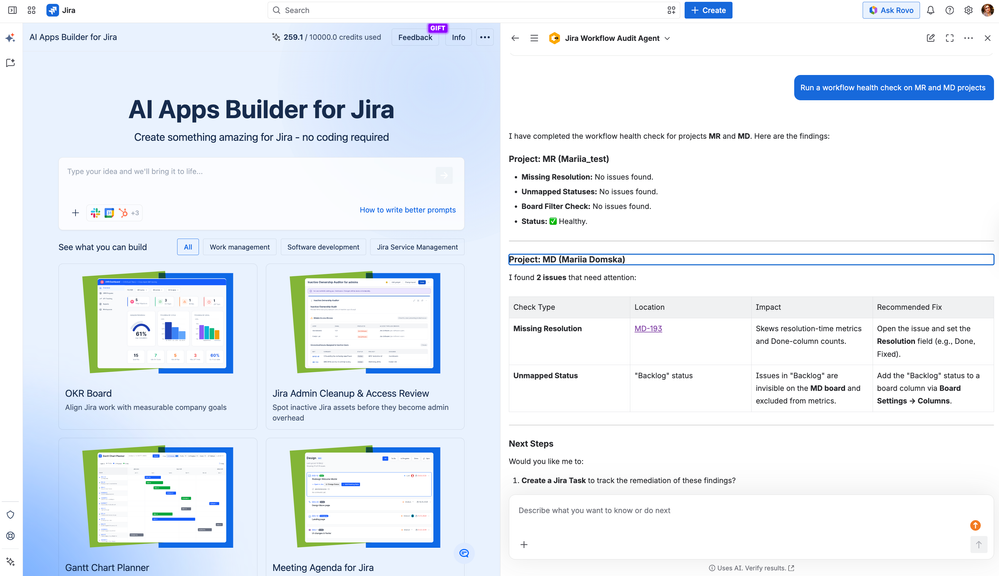This screenshot has width=999, height=576.
Task: Open the MD-193 issue link
Action: [x=648, y=329]
